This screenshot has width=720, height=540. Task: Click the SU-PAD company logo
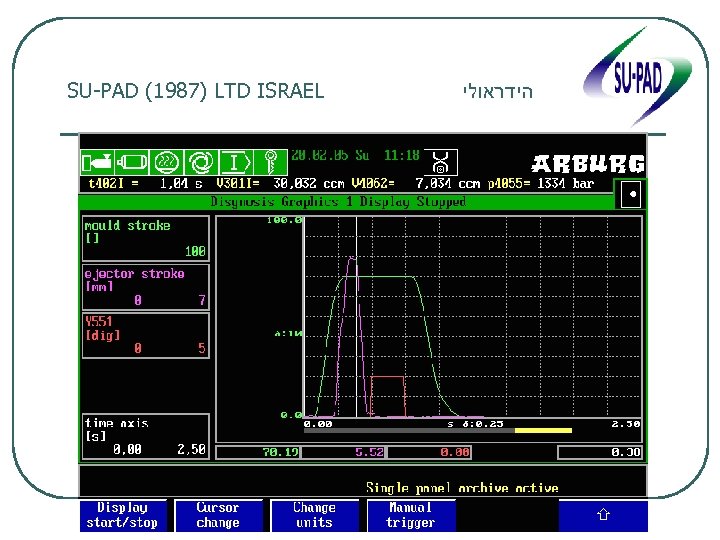click(637, 77)
